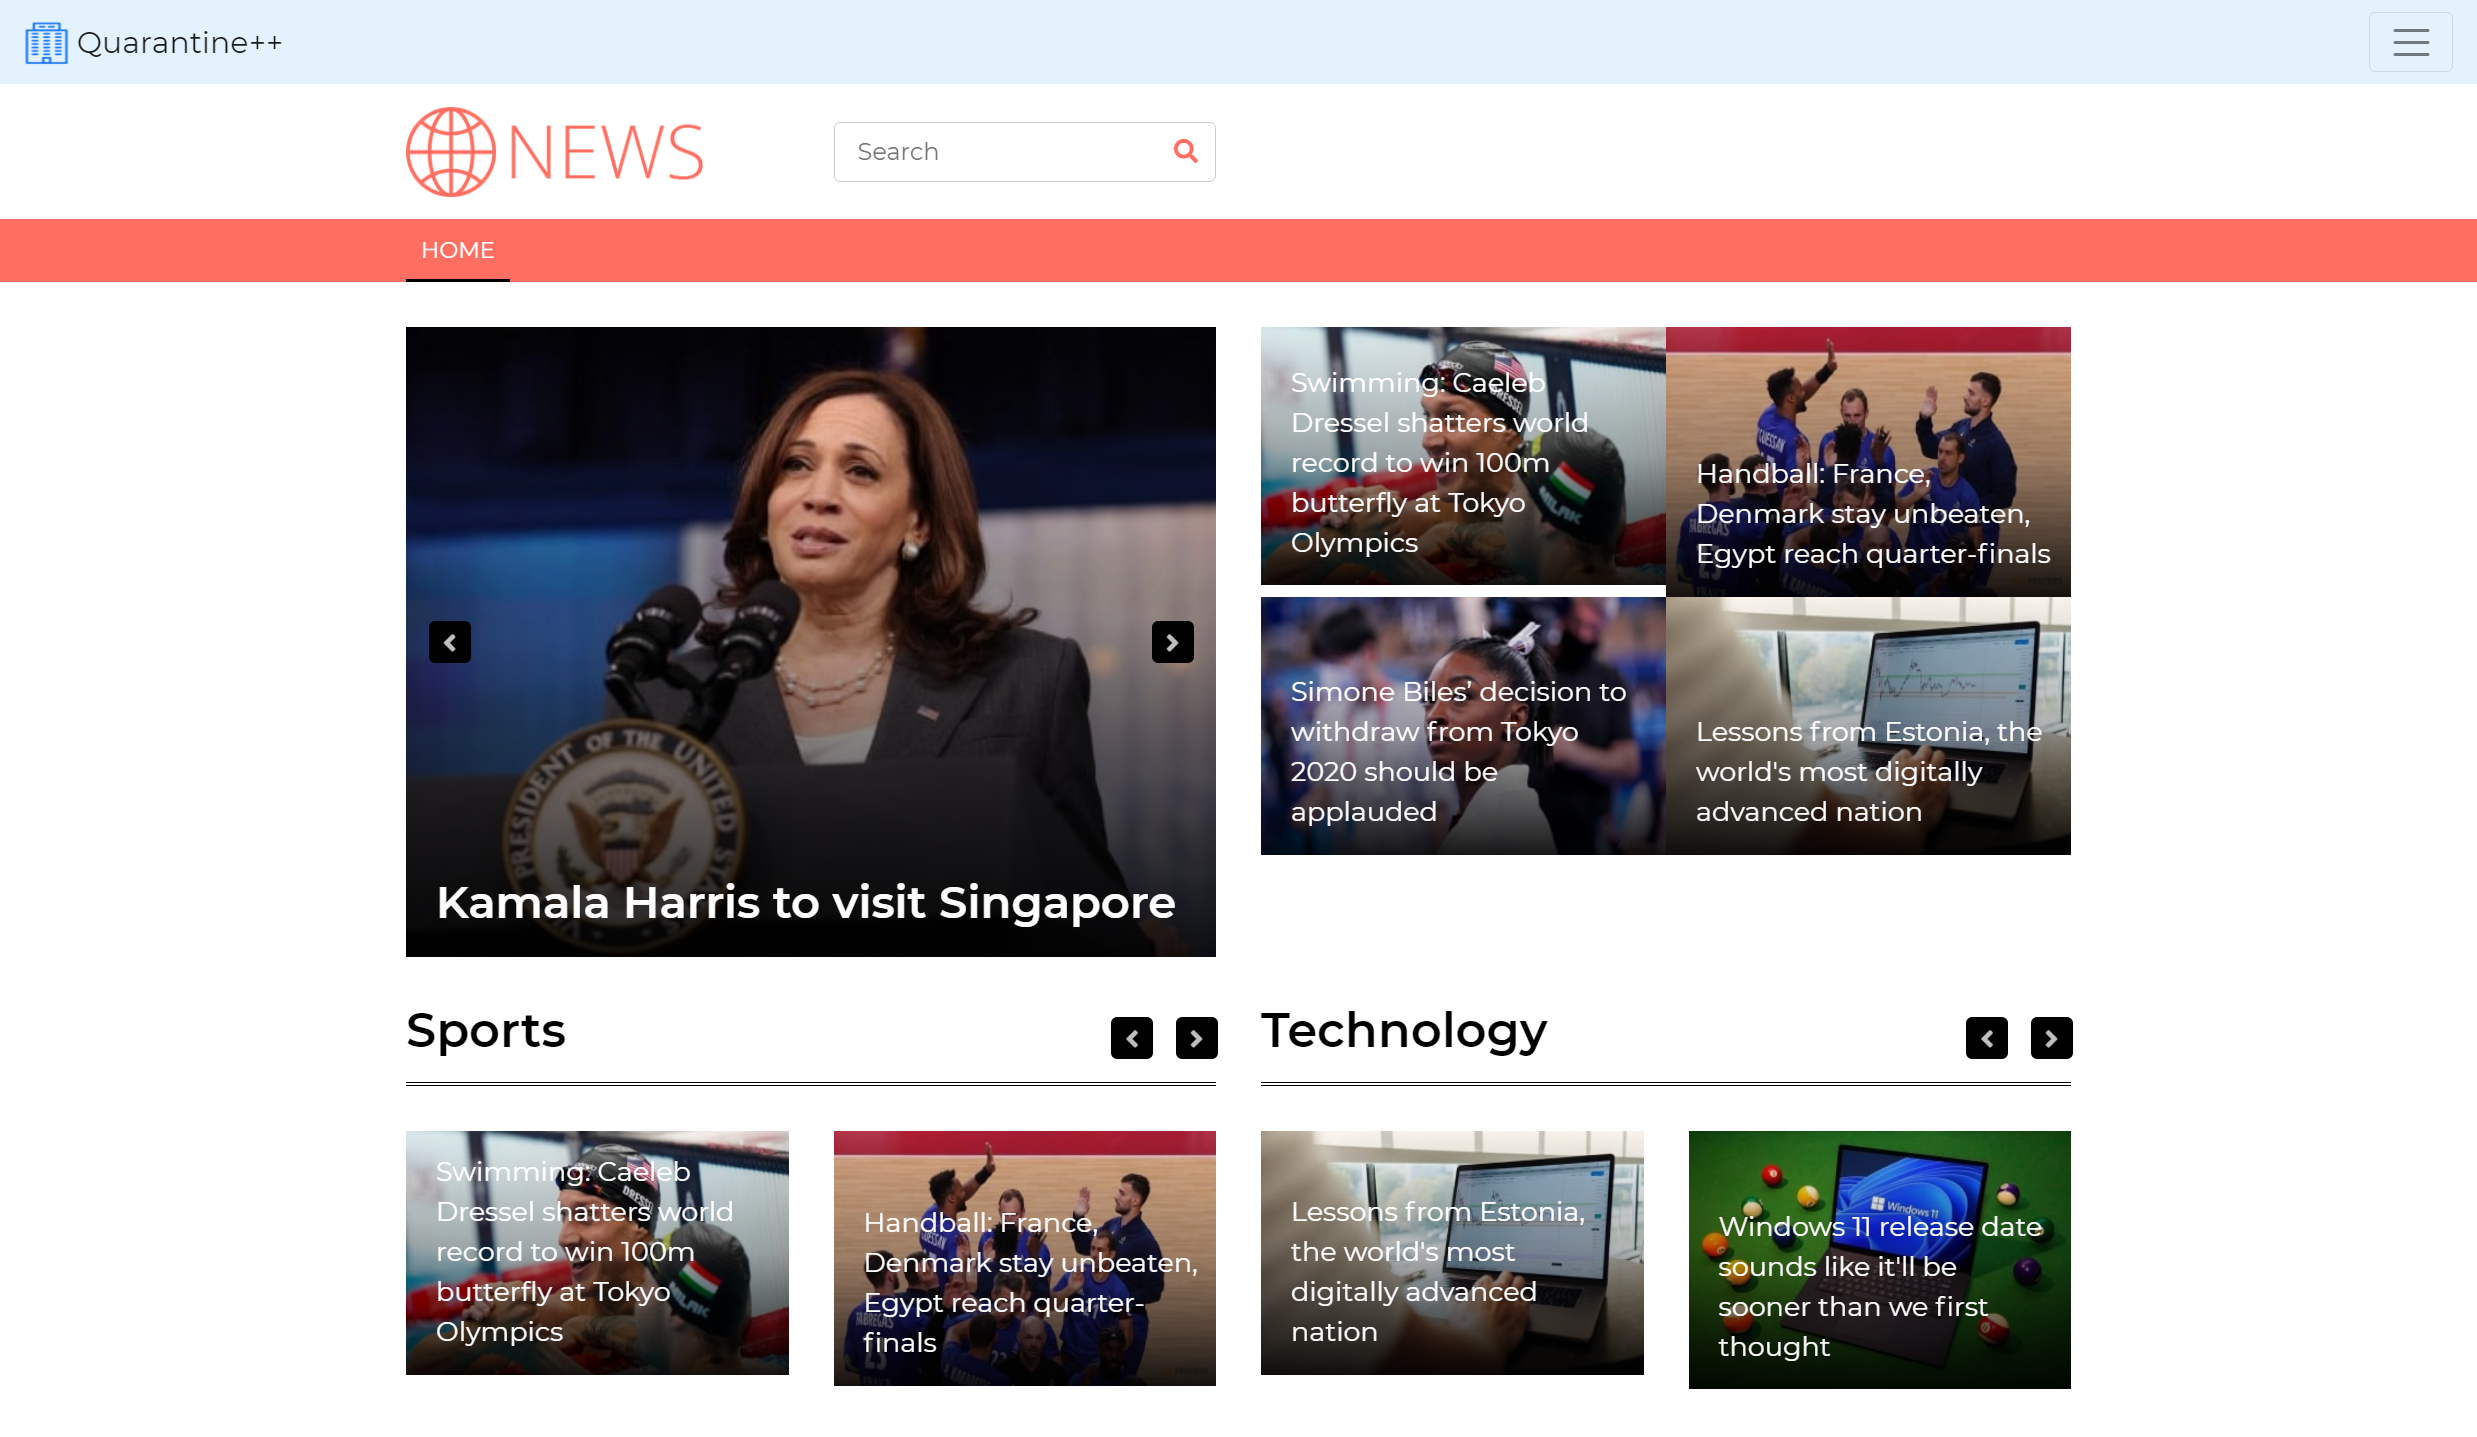Show next Technology articles
2477x1437 pixels.
(2051, 1038)
